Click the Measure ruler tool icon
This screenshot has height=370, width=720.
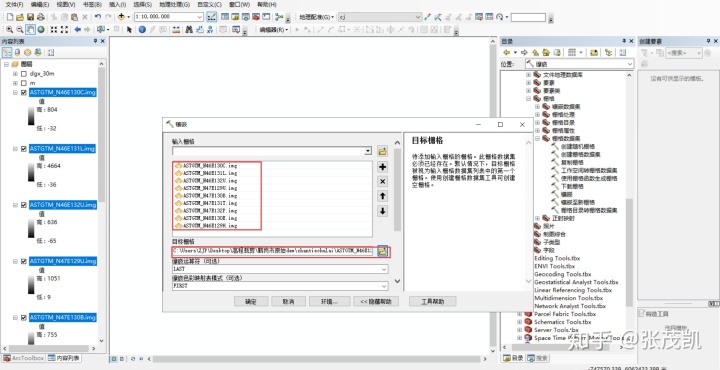click(x=176, y=29)
